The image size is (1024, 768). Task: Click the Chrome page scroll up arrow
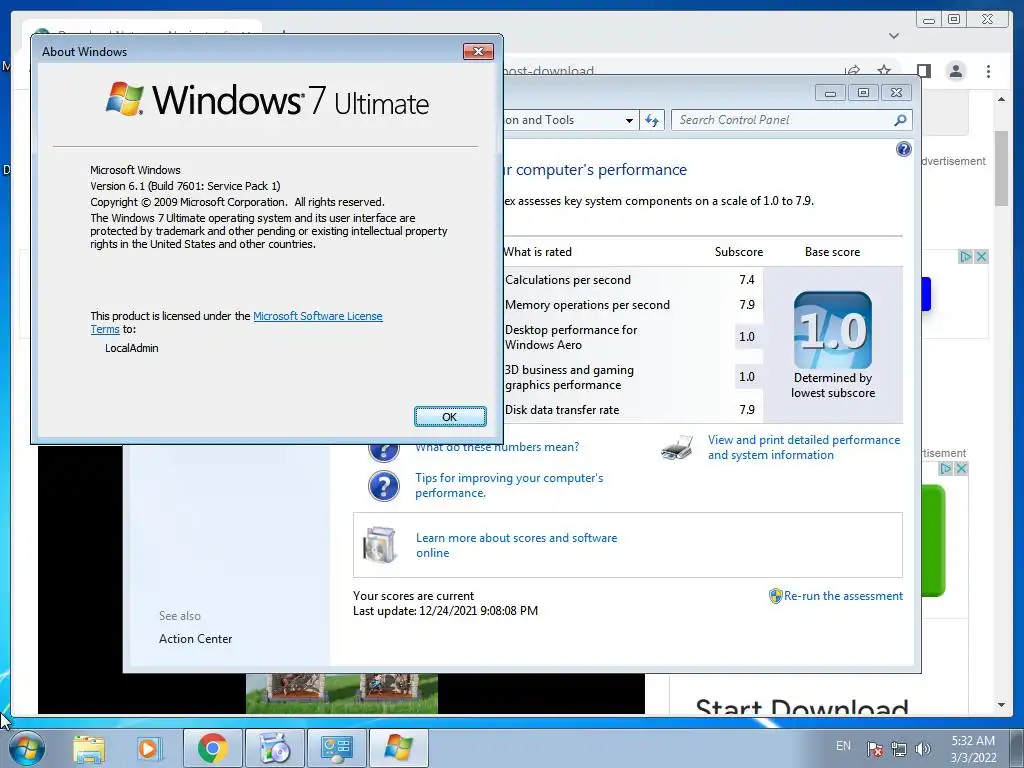(1001, 100)
